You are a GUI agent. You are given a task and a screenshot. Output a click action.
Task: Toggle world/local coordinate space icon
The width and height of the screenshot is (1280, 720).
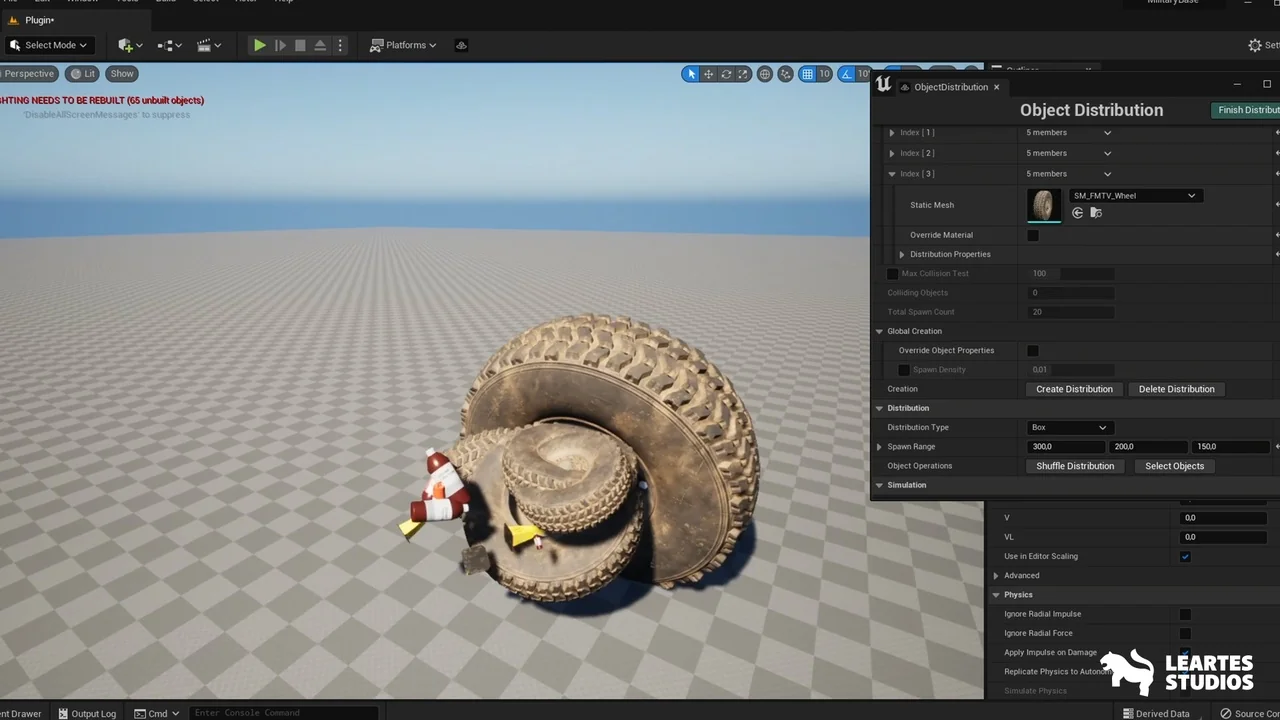pyautogui.click(x=765, y=74)
